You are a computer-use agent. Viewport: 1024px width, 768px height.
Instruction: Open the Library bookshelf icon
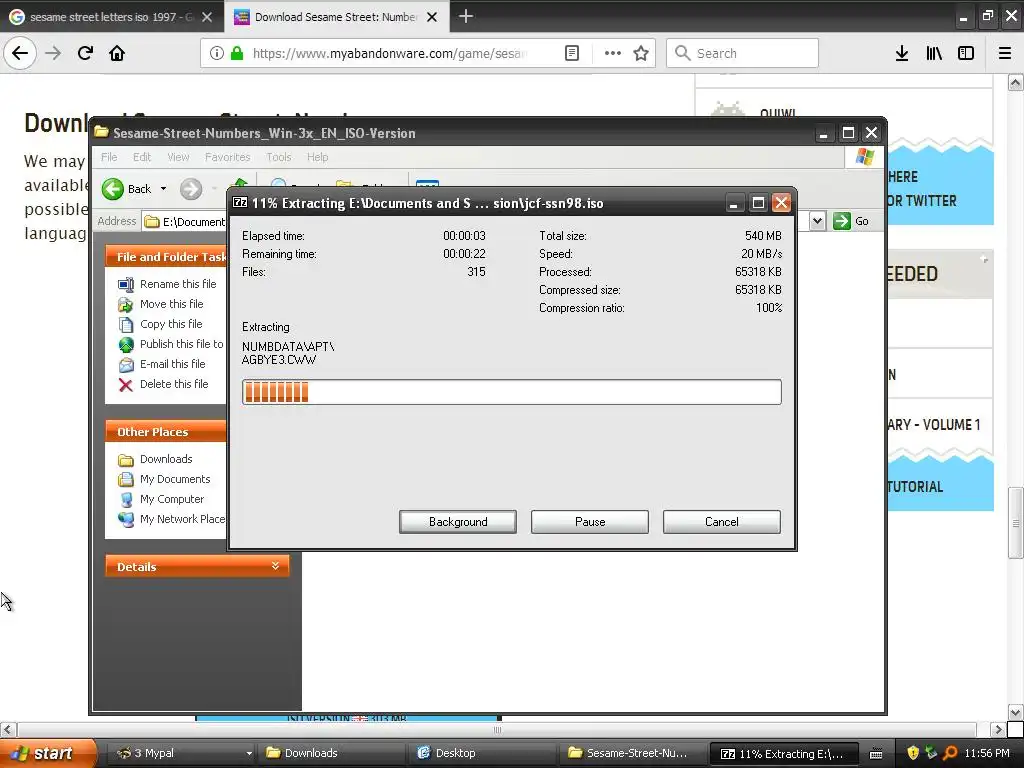(x=934, y=53)
